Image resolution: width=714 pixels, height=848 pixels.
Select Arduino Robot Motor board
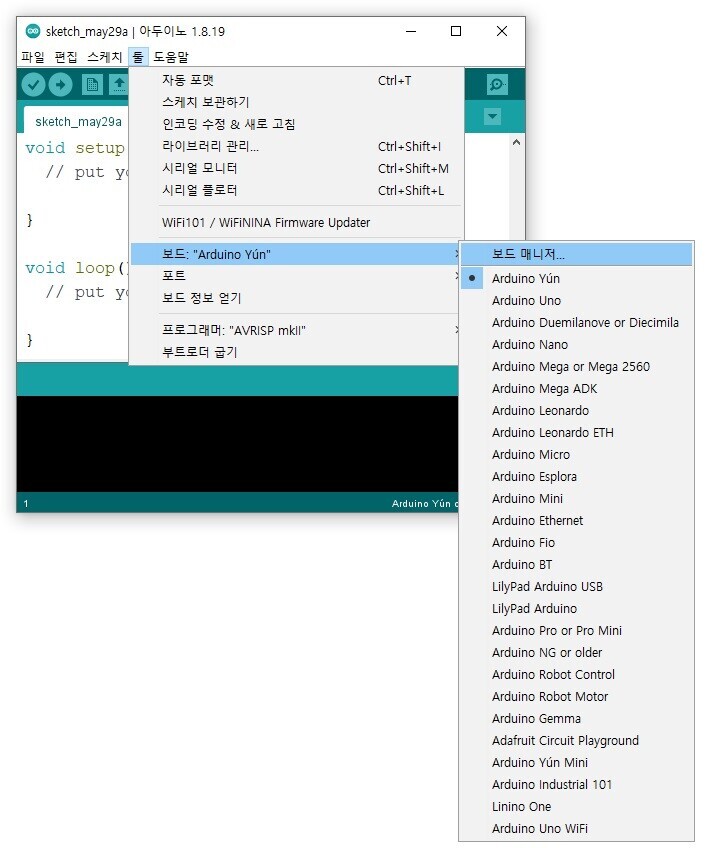[577, 697]
